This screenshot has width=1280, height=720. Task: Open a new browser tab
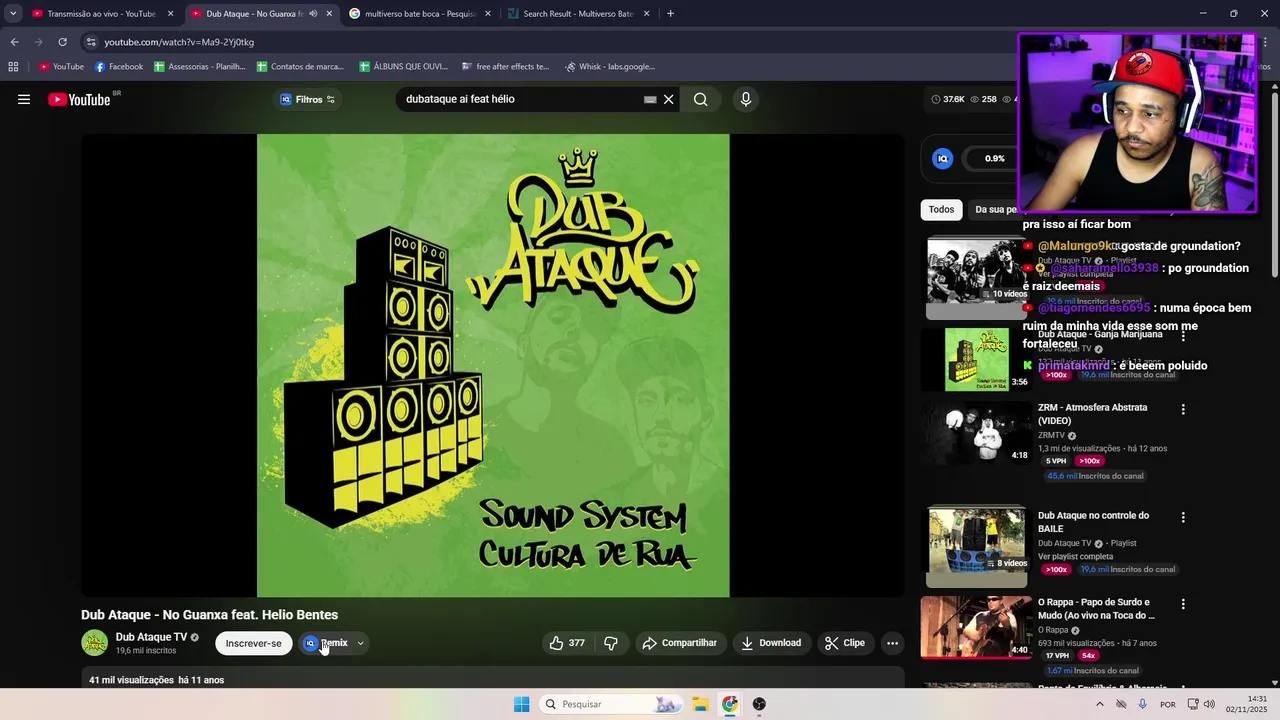[670, 14]
